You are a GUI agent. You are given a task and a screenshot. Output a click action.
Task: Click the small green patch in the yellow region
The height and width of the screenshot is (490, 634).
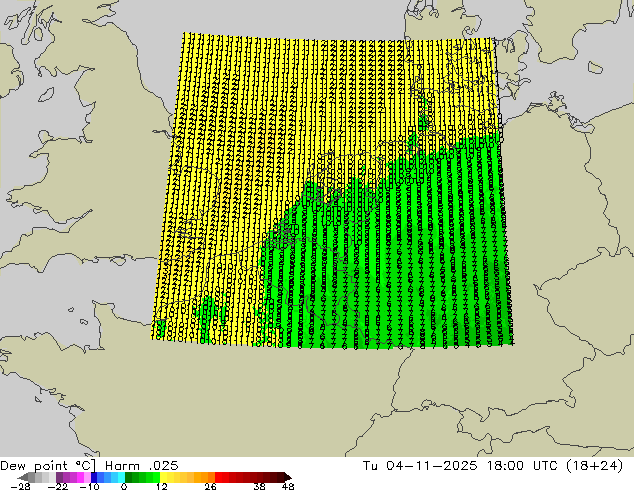[x=208, y=317]
